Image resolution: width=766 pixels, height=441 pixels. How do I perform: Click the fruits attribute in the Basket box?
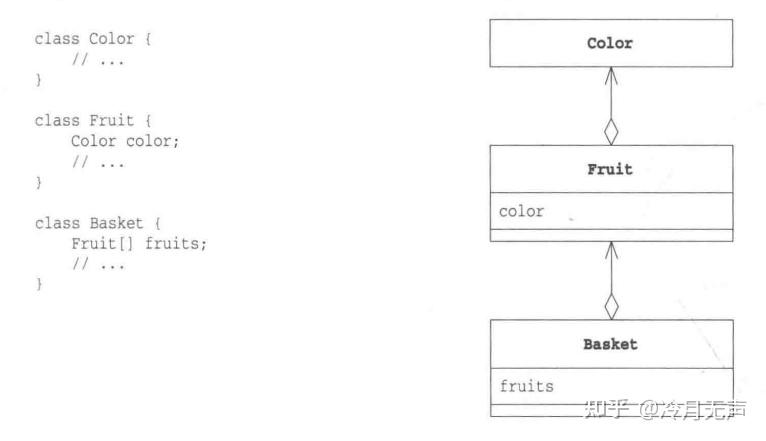click(x=526, y=385)
